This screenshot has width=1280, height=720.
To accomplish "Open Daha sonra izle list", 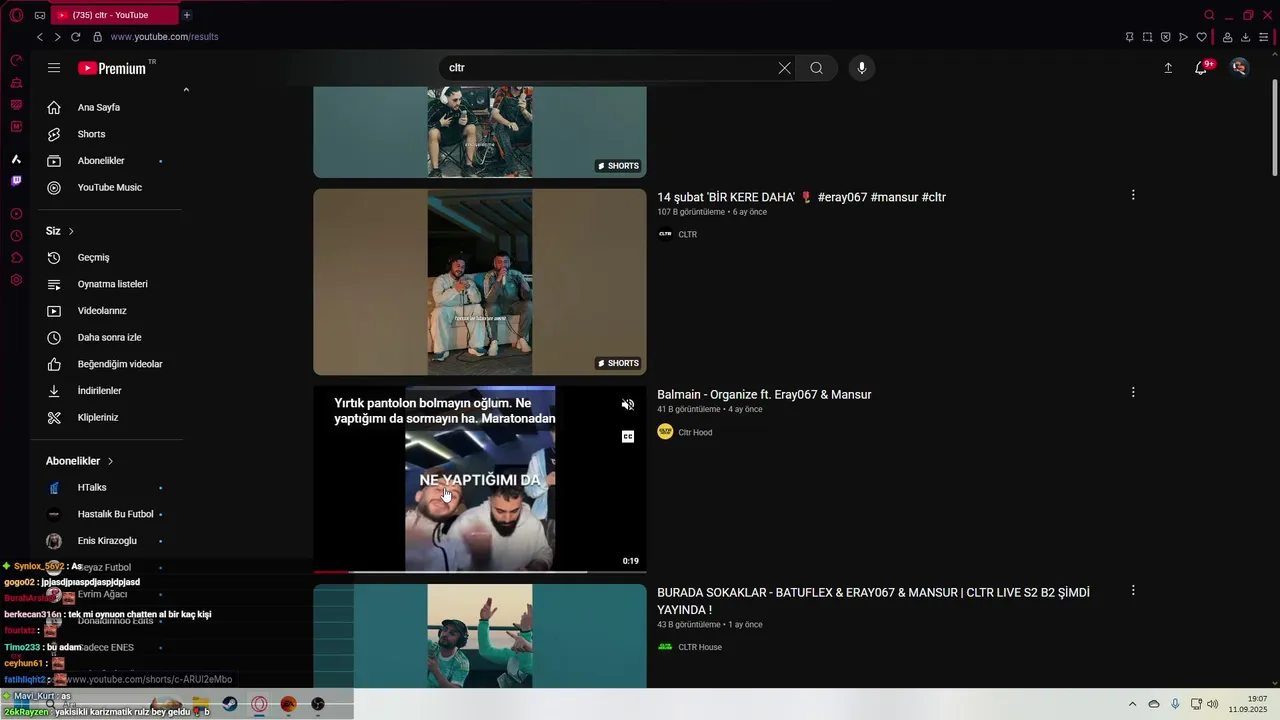I will 110,338.
